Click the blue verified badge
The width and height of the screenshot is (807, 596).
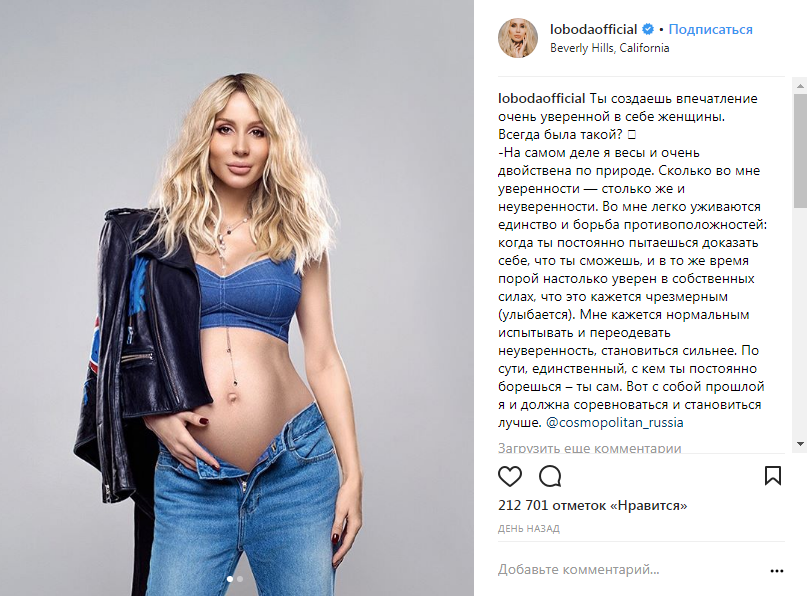click(x=648, y=29)
